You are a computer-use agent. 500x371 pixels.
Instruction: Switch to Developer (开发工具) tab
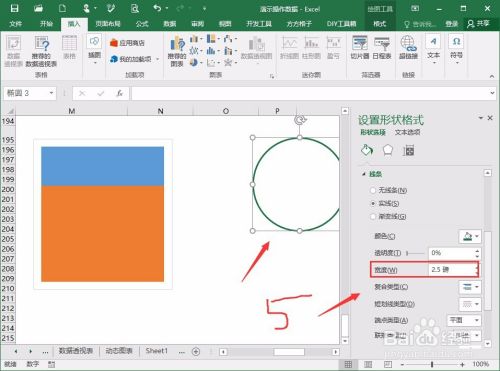(259, 24)
